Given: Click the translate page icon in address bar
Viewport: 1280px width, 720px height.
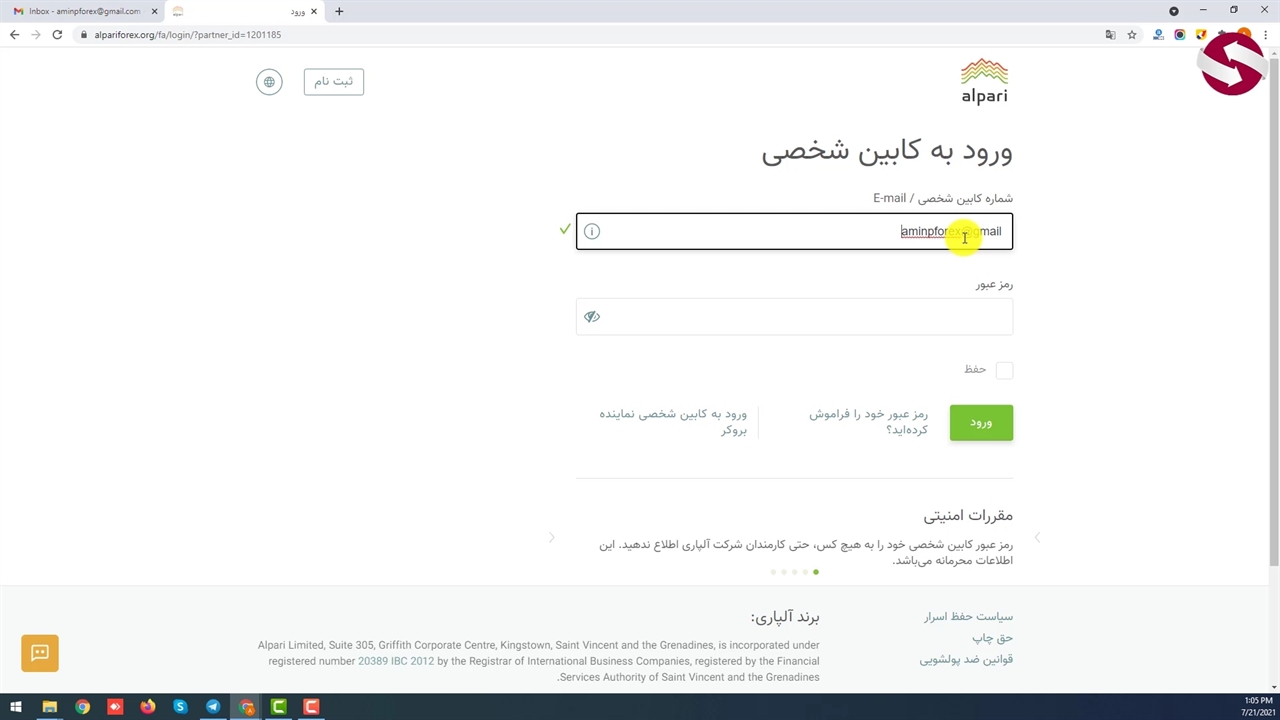Looking at the screenshot, I should 1110,35.
